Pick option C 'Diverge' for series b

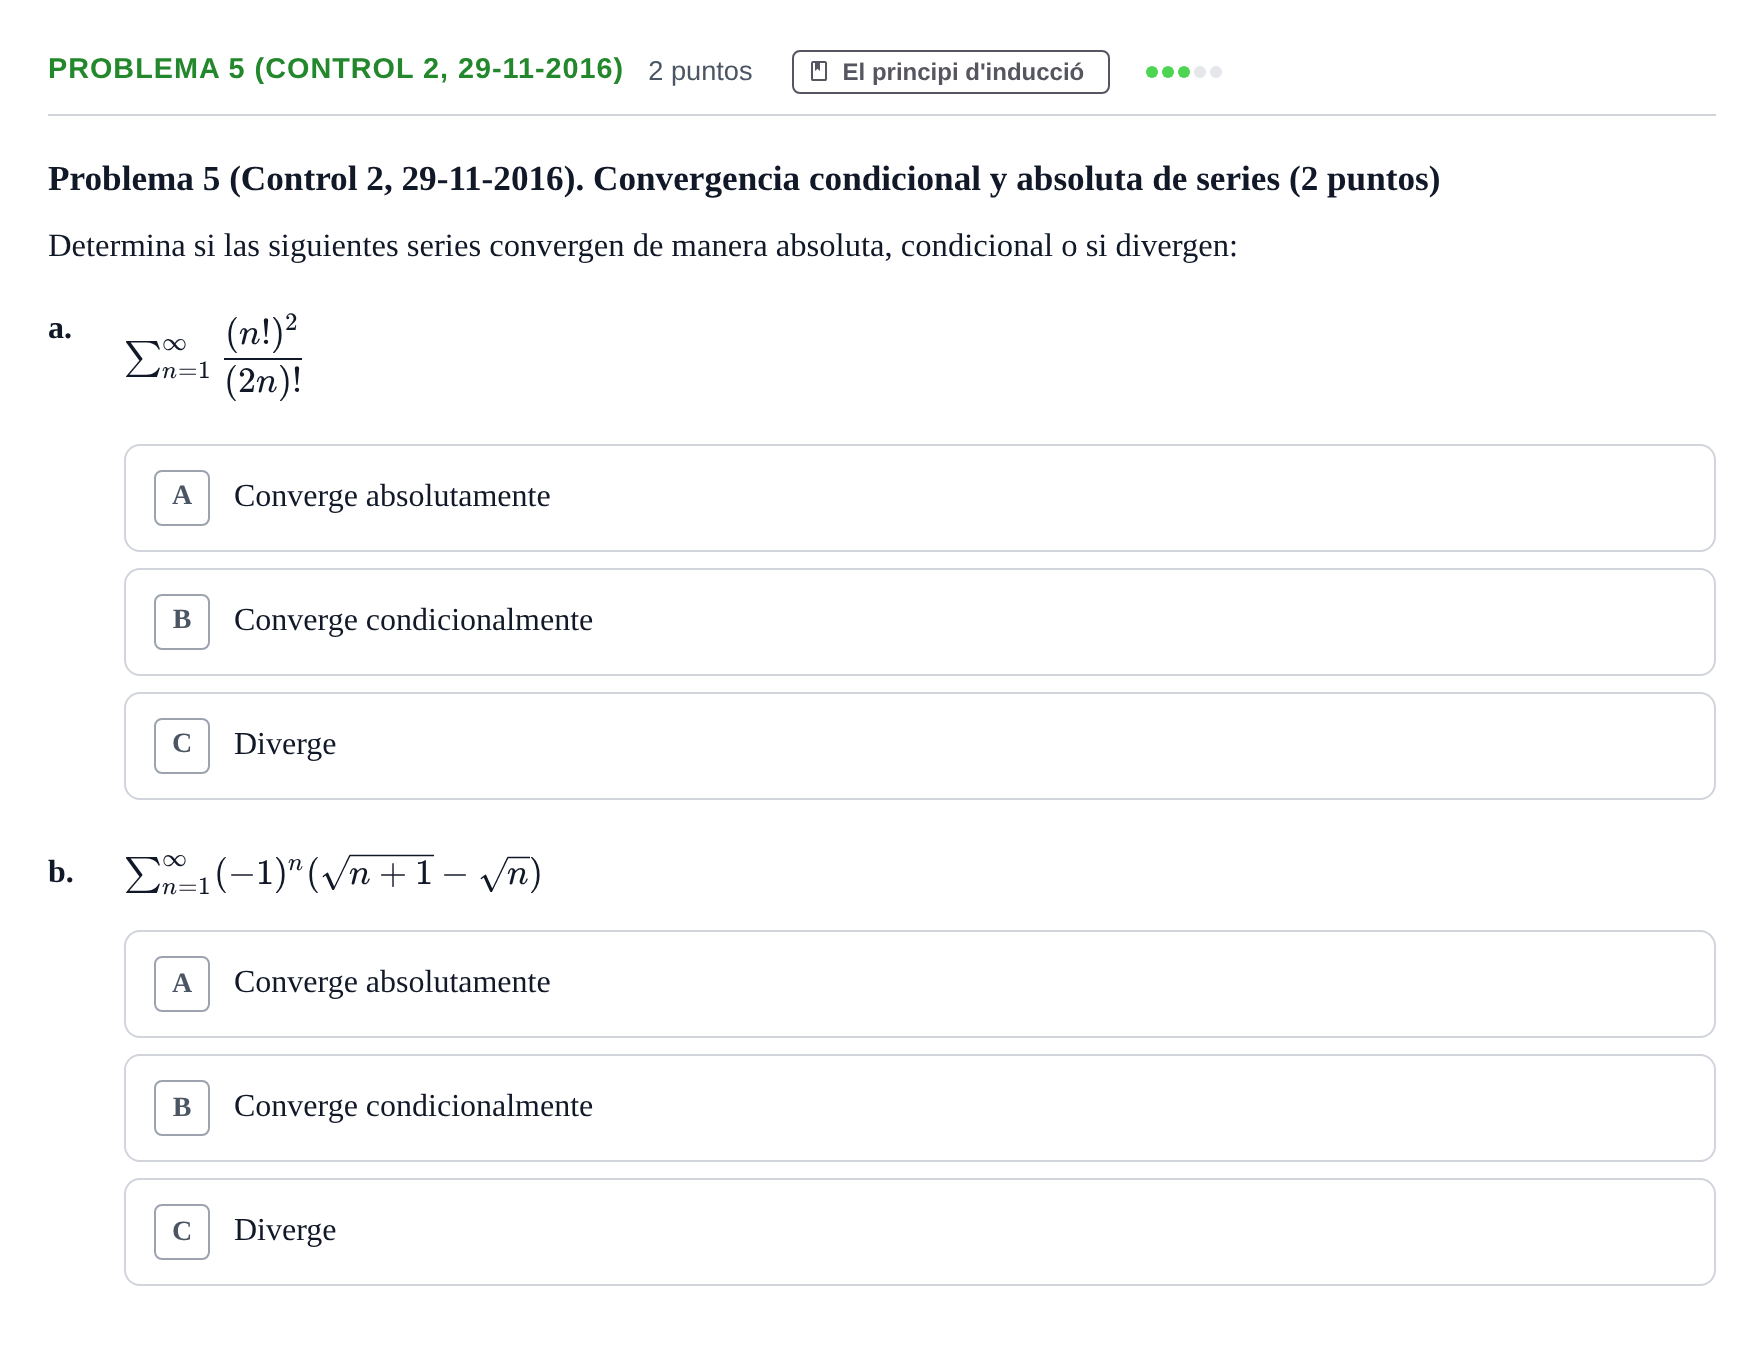point(919,1232)
